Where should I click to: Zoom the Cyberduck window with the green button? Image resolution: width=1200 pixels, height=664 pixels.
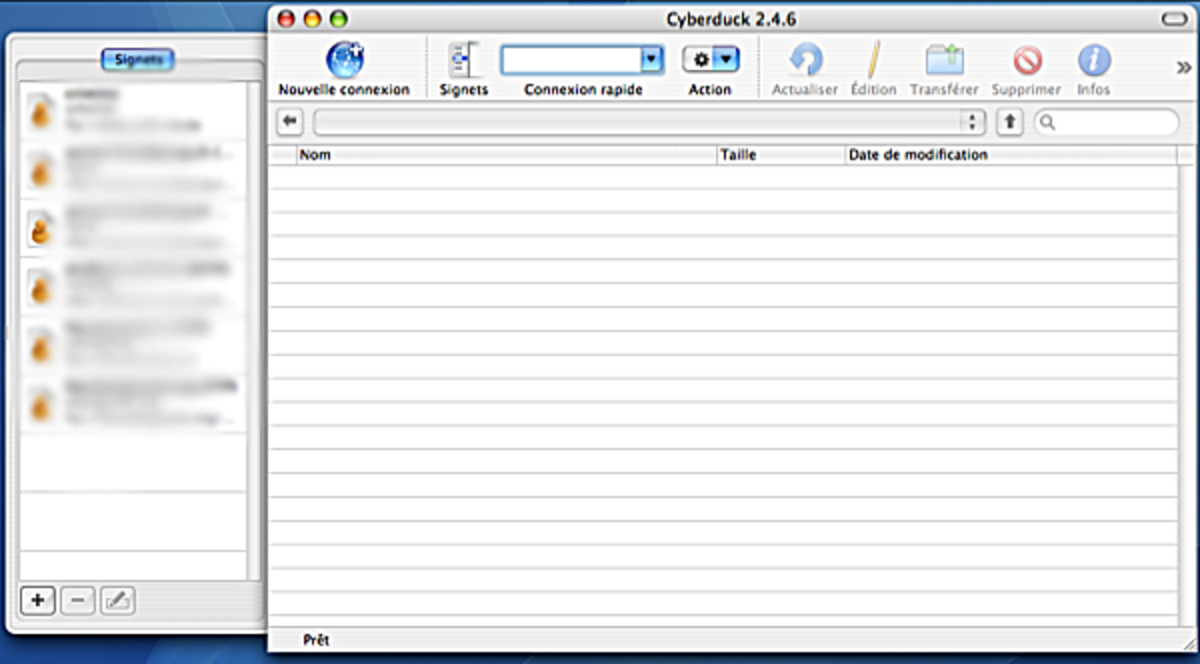[338, 19]
